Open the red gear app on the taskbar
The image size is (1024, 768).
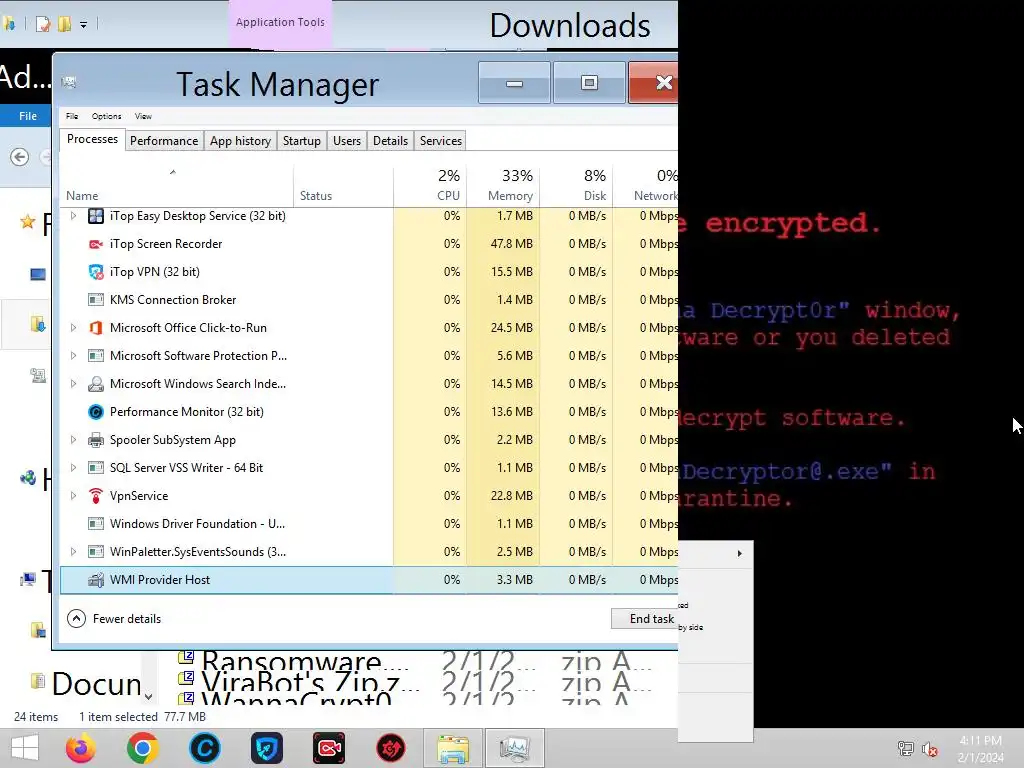click(x=391, y=748)
